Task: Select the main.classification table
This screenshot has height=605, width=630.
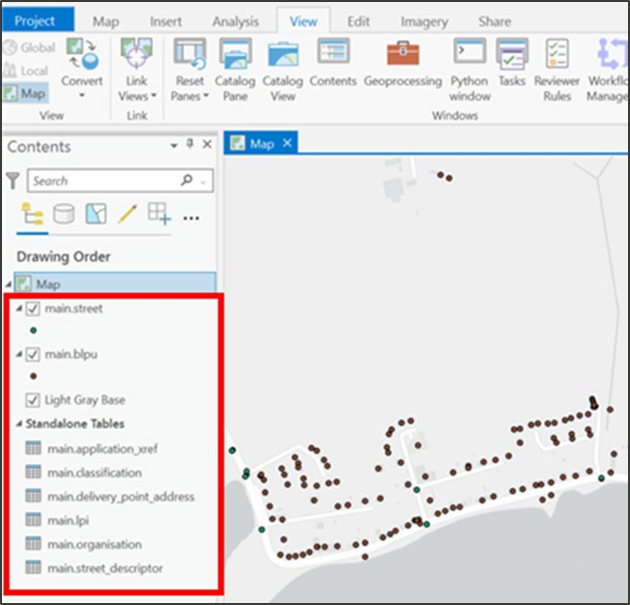Action: pos(94,472)
